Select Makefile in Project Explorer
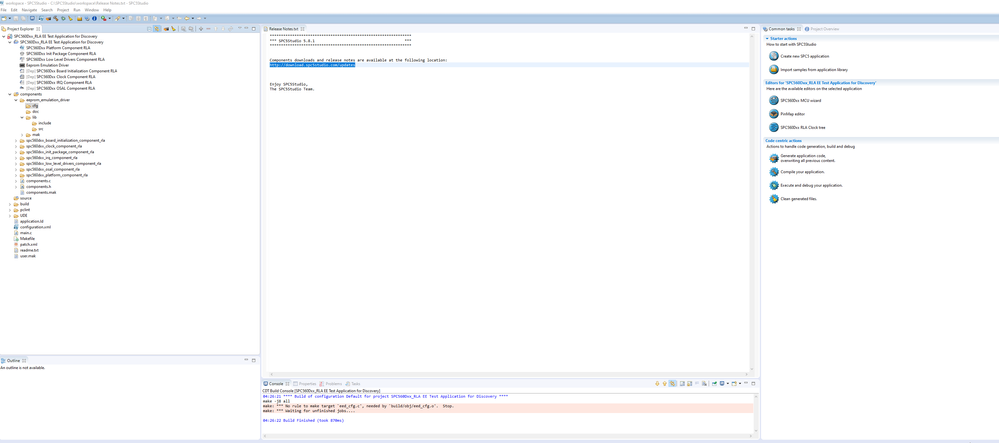This screenshot has height=443, width=999. coord(27,238)
